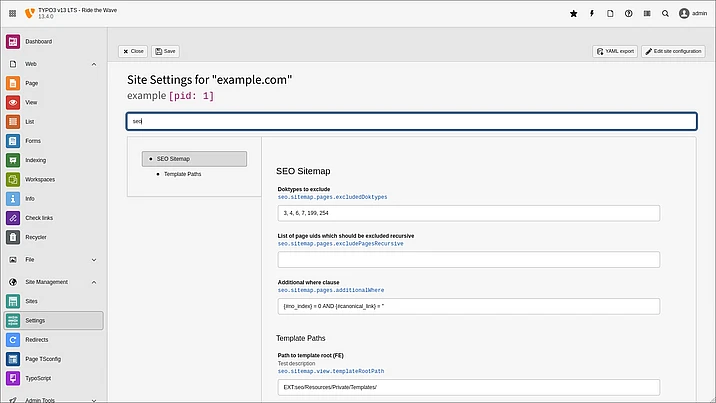Click the flush cache lightning icon
The height and width of the screenshot is (403, 716).
click(x=592, y=14)
